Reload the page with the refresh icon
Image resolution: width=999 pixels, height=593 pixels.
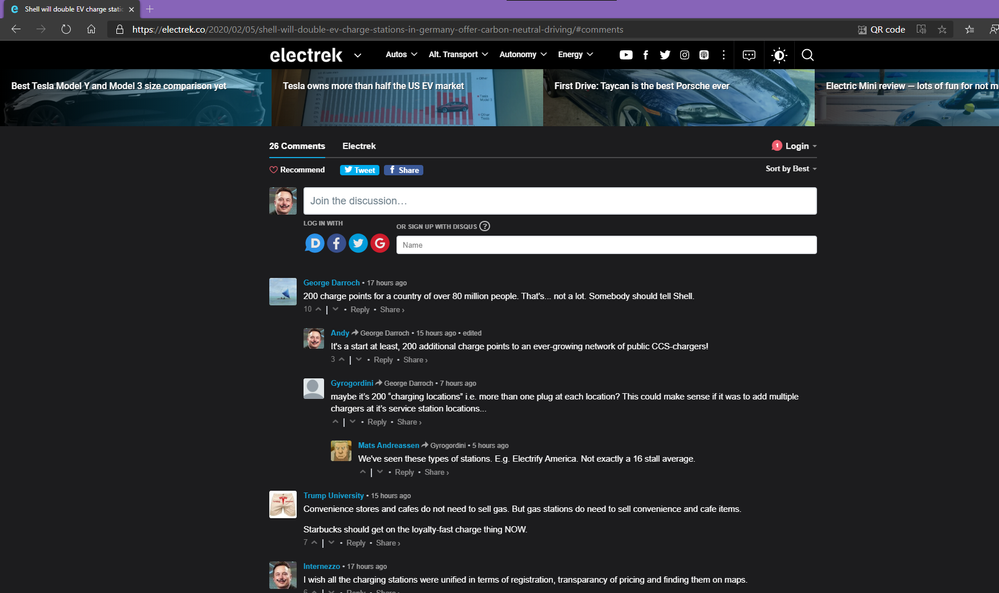[66, 29]
